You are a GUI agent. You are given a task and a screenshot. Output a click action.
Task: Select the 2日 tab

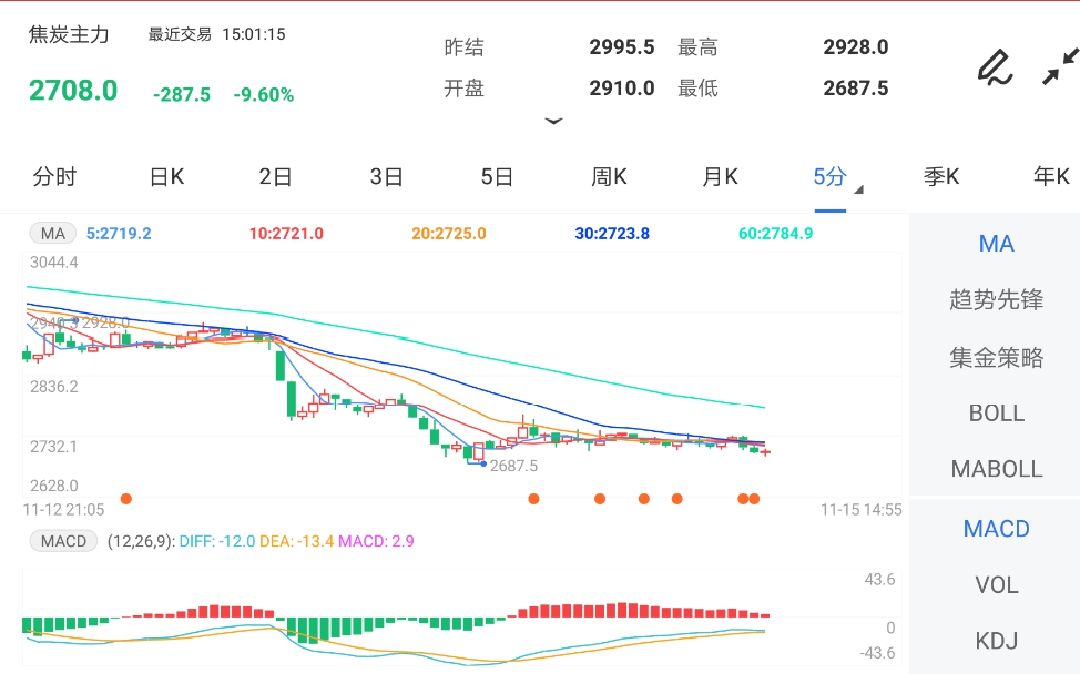[x=276, y=177]
